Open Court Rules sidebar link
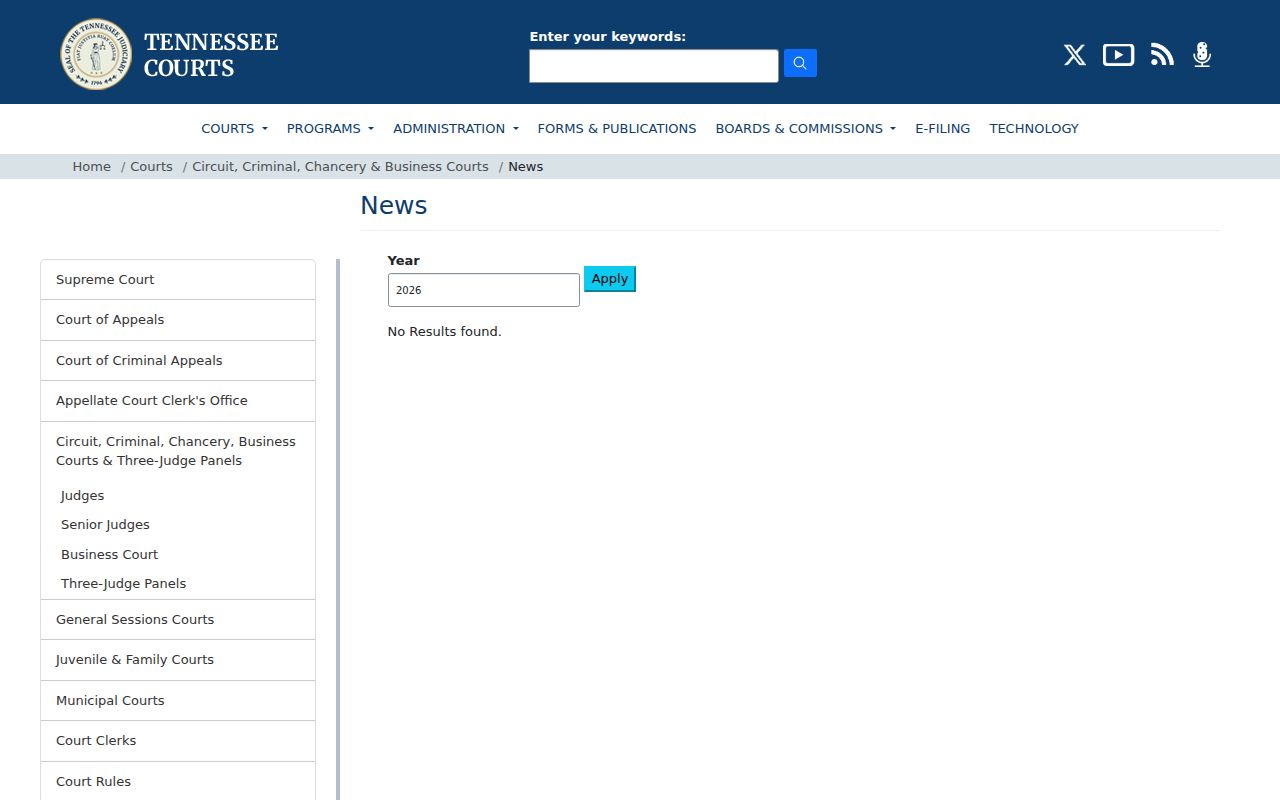This screenshot has width=1280, height=800. tap(178, 781)
